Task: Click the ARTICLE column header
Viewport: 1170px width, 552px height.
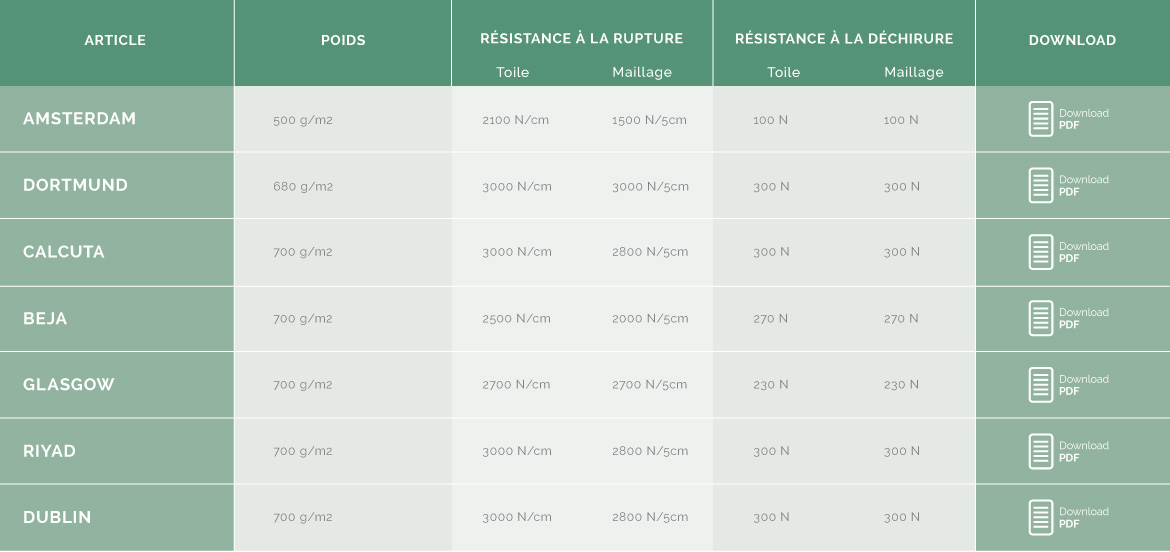Action: click(x=115, y=40)
